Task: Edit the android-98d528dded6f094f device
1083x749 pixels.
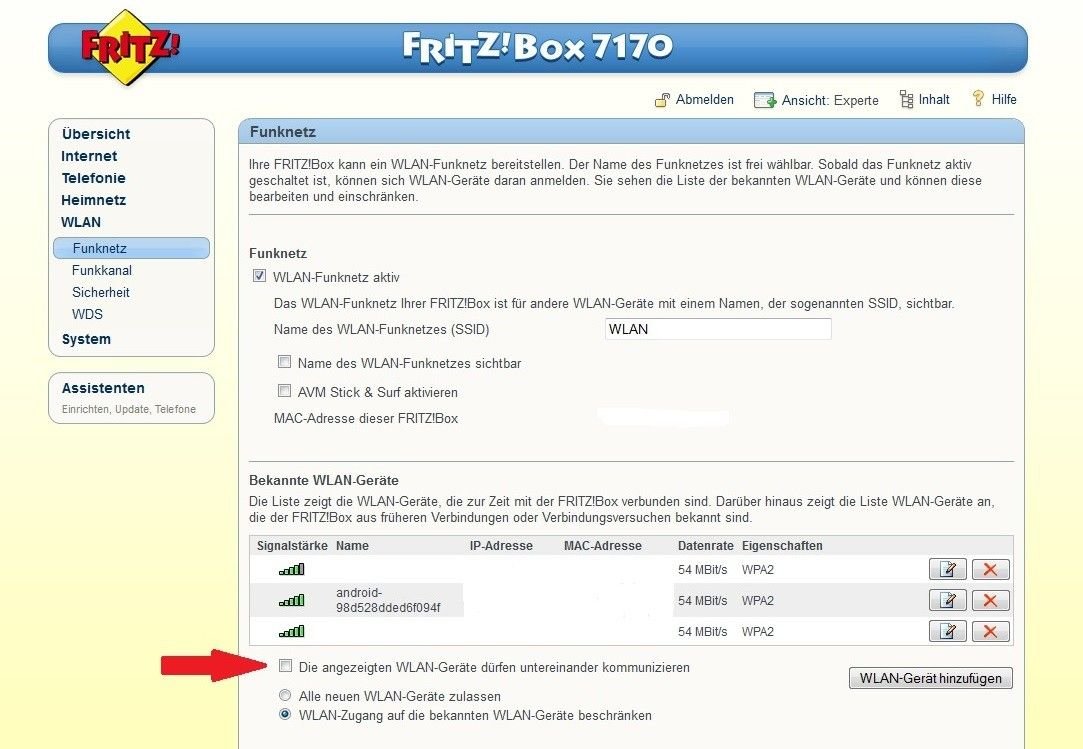Action: pos(948,600)
